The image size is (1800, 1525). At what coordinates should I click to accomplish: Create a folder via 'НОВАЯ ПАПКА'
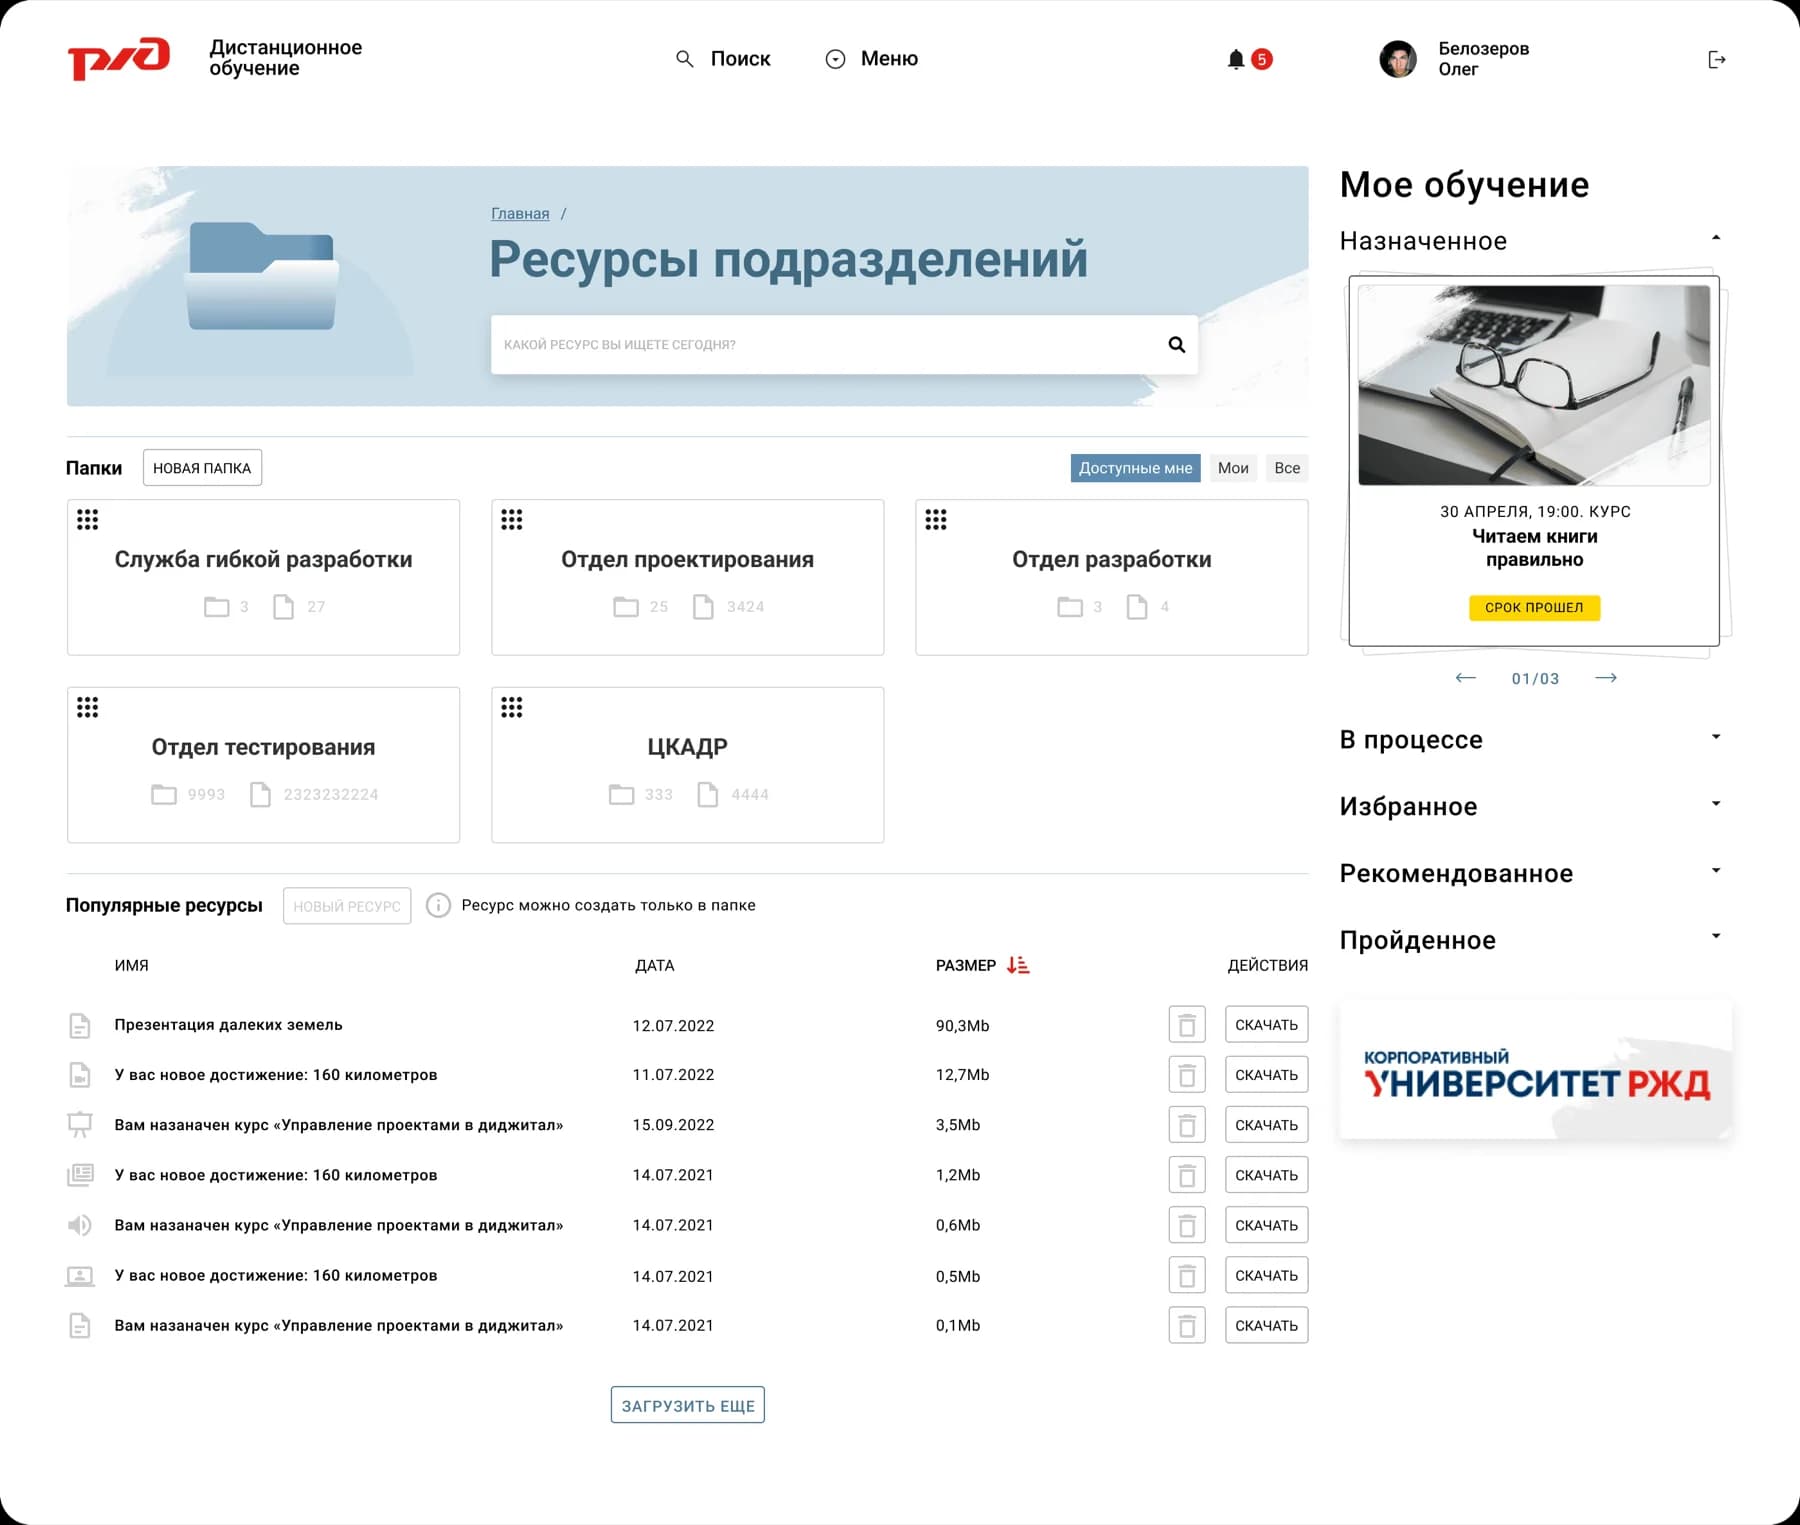click(x=201, y=467)
